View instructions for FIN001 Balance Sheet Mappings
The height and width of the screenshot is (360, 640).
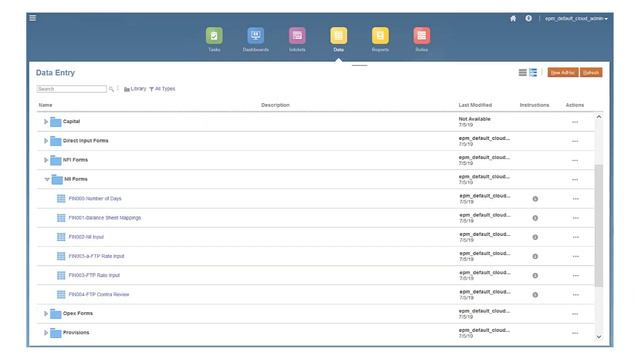click(x=535, y=218)
